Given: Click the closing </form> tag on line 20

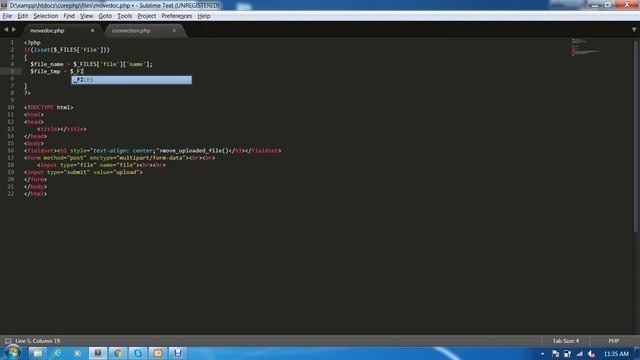Looking at the screenshot, I should [x=35, y=180].
